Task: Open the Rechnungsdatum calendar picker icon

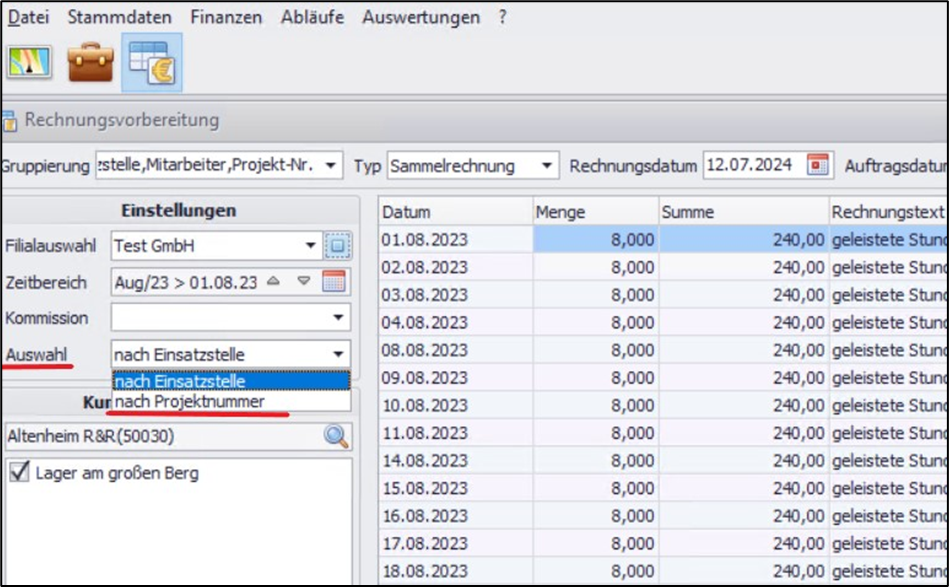Action: [x=818, y=165]
